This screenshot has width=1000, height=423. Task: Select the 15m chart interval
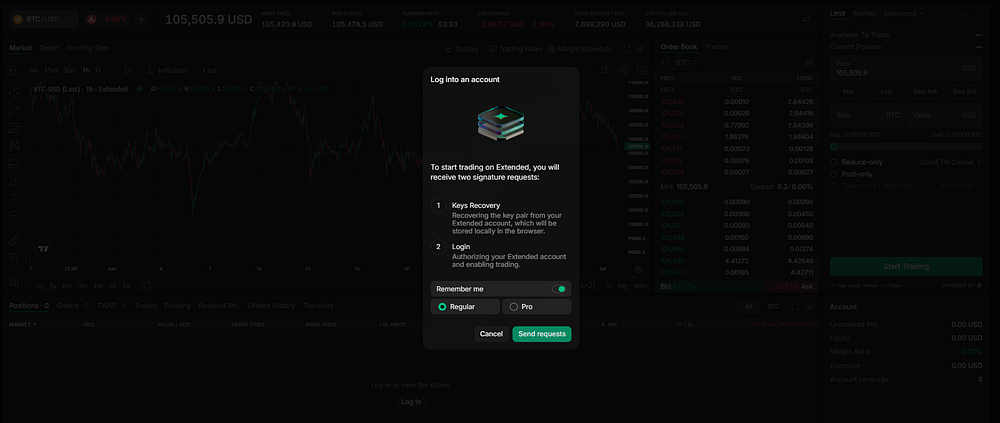(51, 70)
